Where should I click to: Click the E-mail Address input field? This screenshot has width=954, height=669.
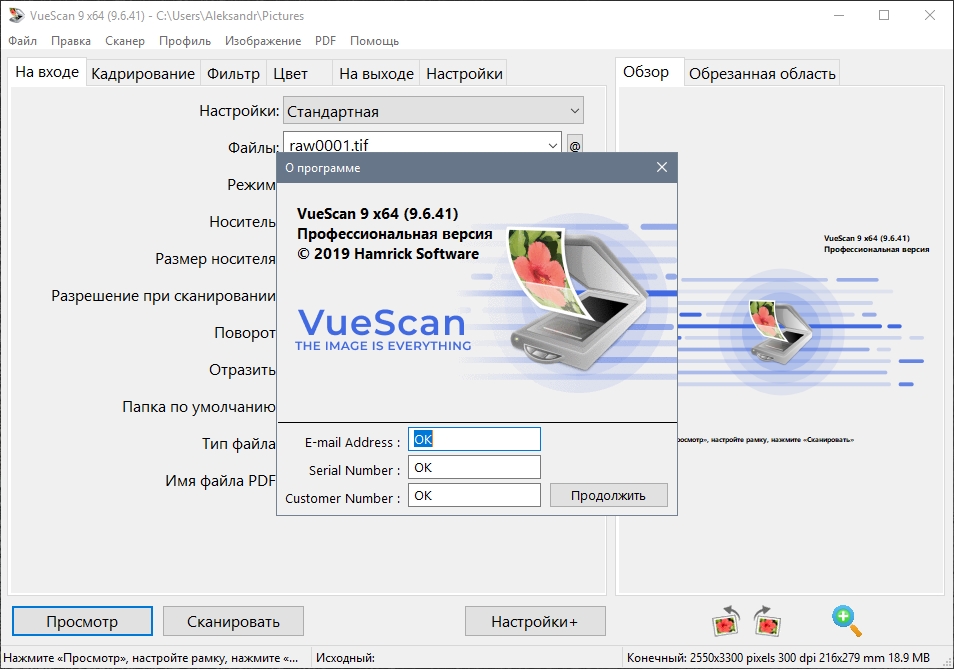474,439
